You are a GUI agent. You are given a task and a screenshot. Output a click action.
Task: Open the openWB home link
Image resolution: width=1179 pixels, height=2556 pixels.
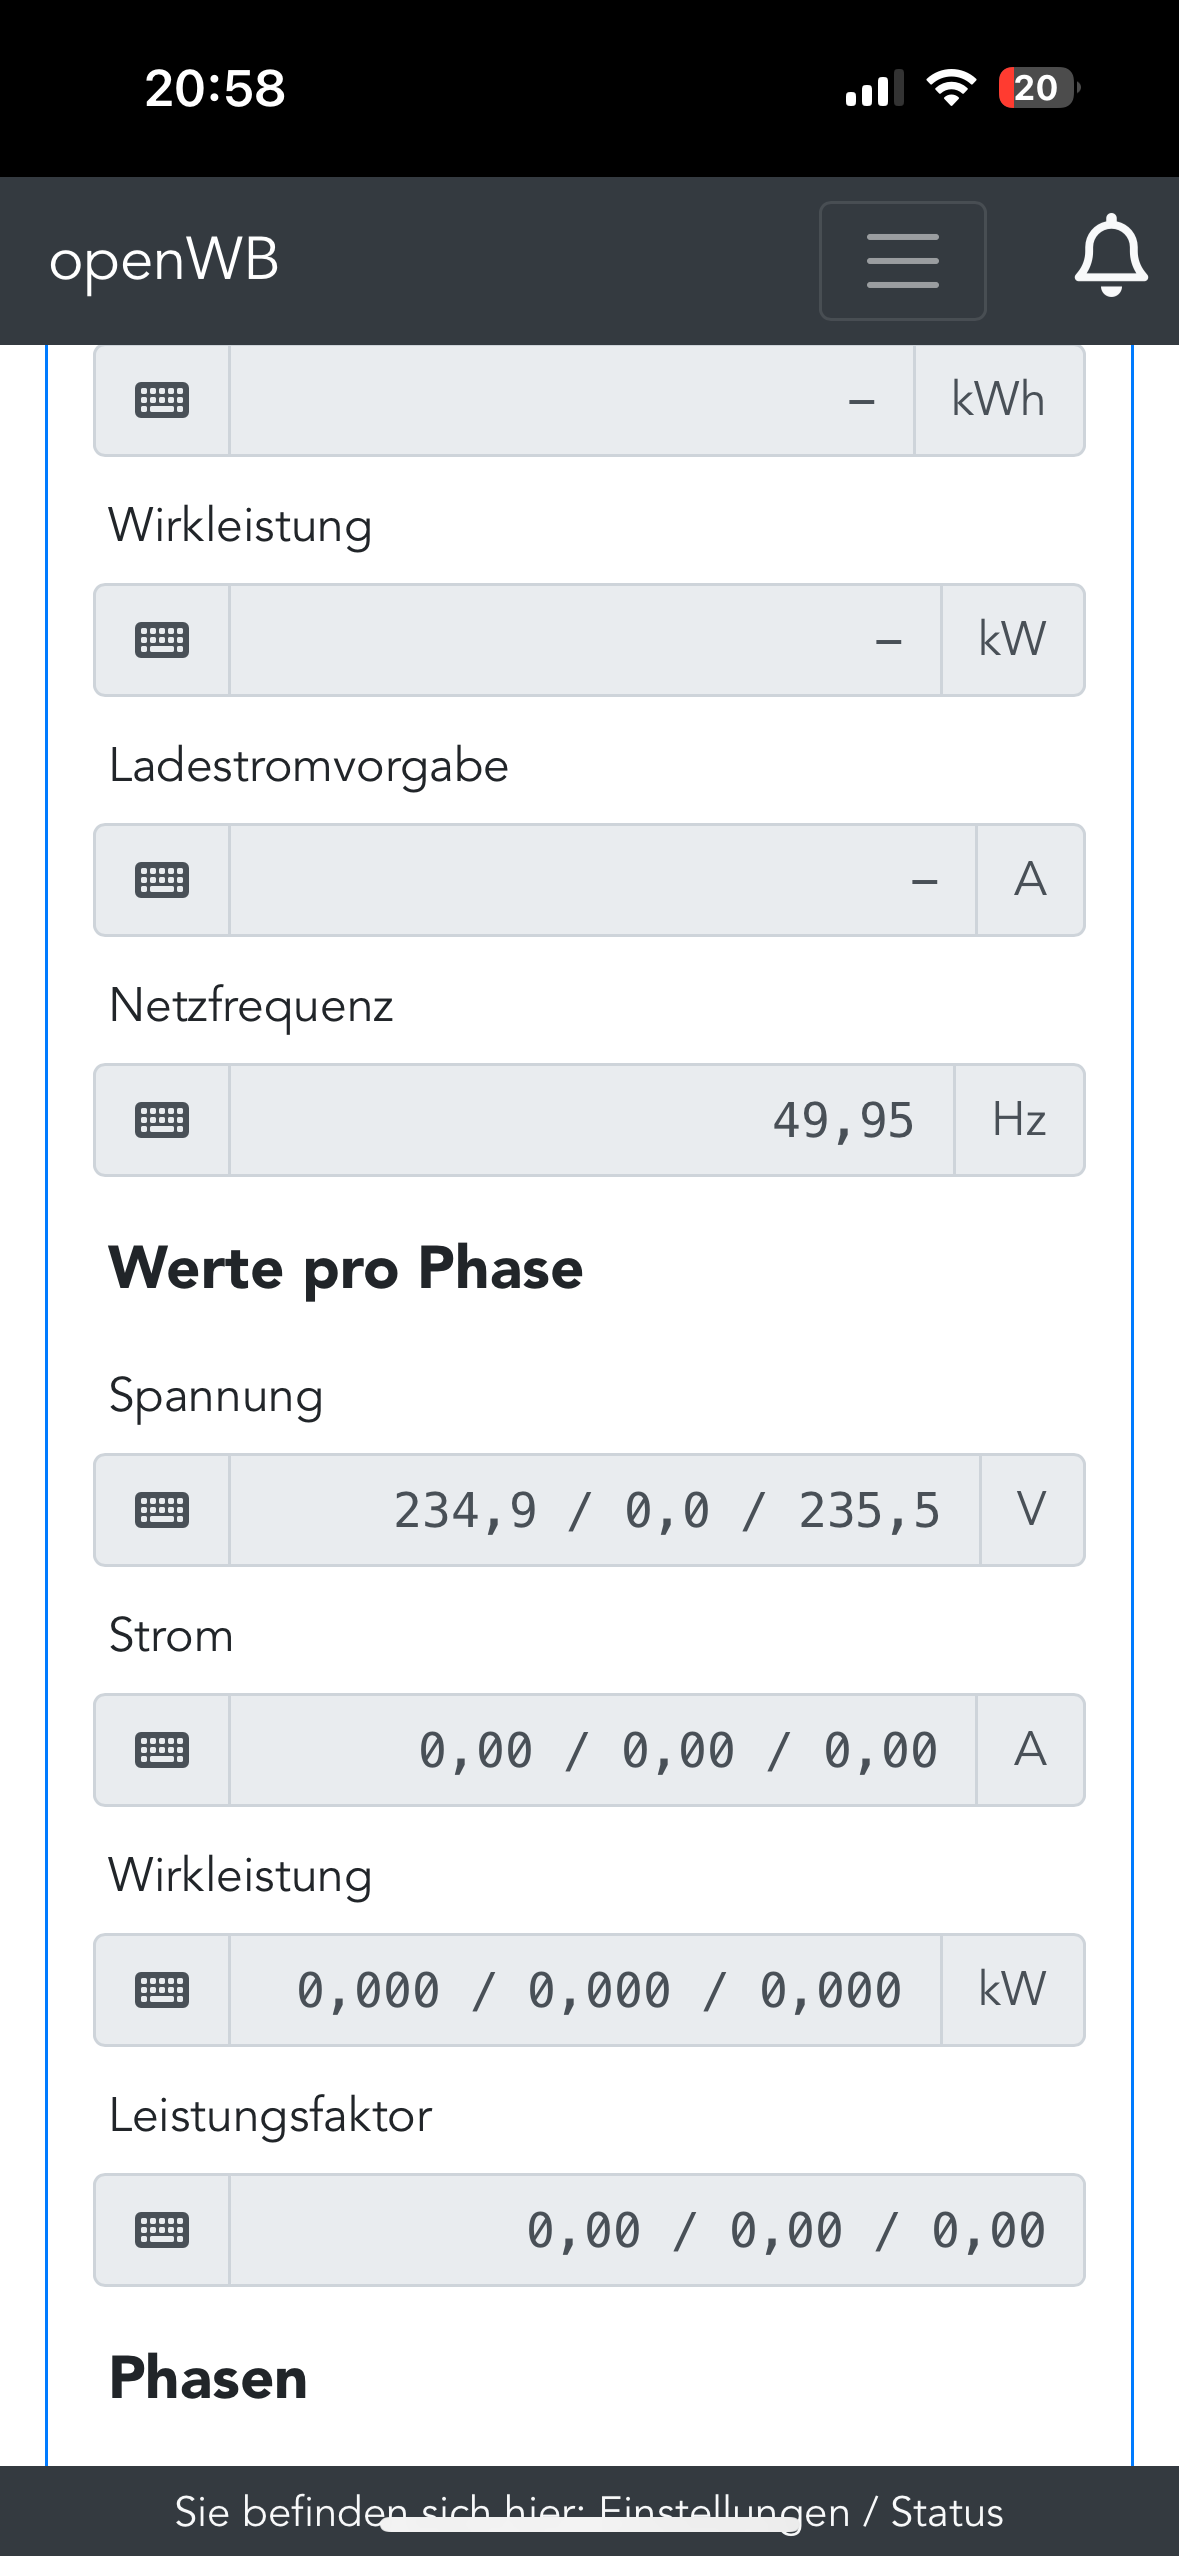pos(164,261)
